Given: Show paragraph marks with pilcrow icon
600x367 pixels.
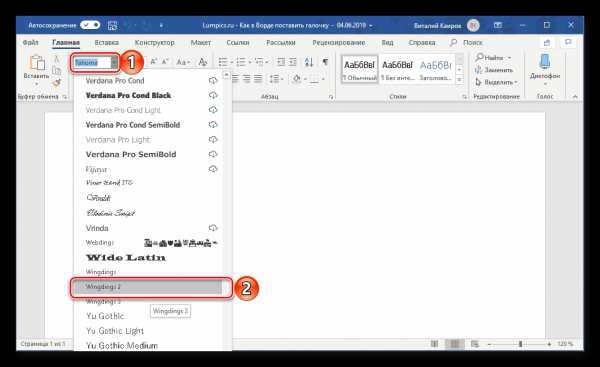Looking at the screenshot, I should coord(325,62).
